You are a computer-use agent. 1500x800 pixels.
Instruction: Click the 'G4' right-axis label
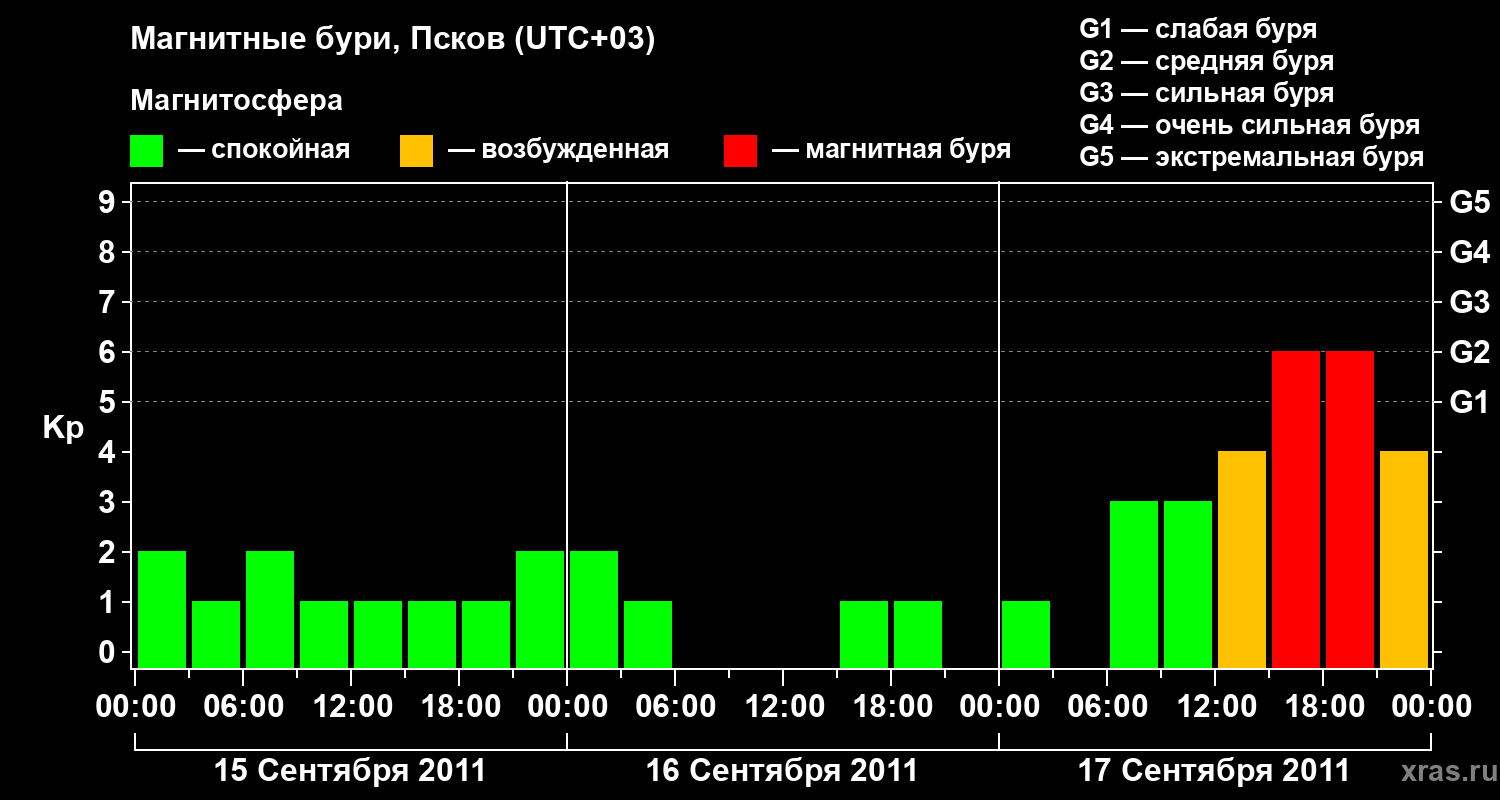pos(1469,252)
